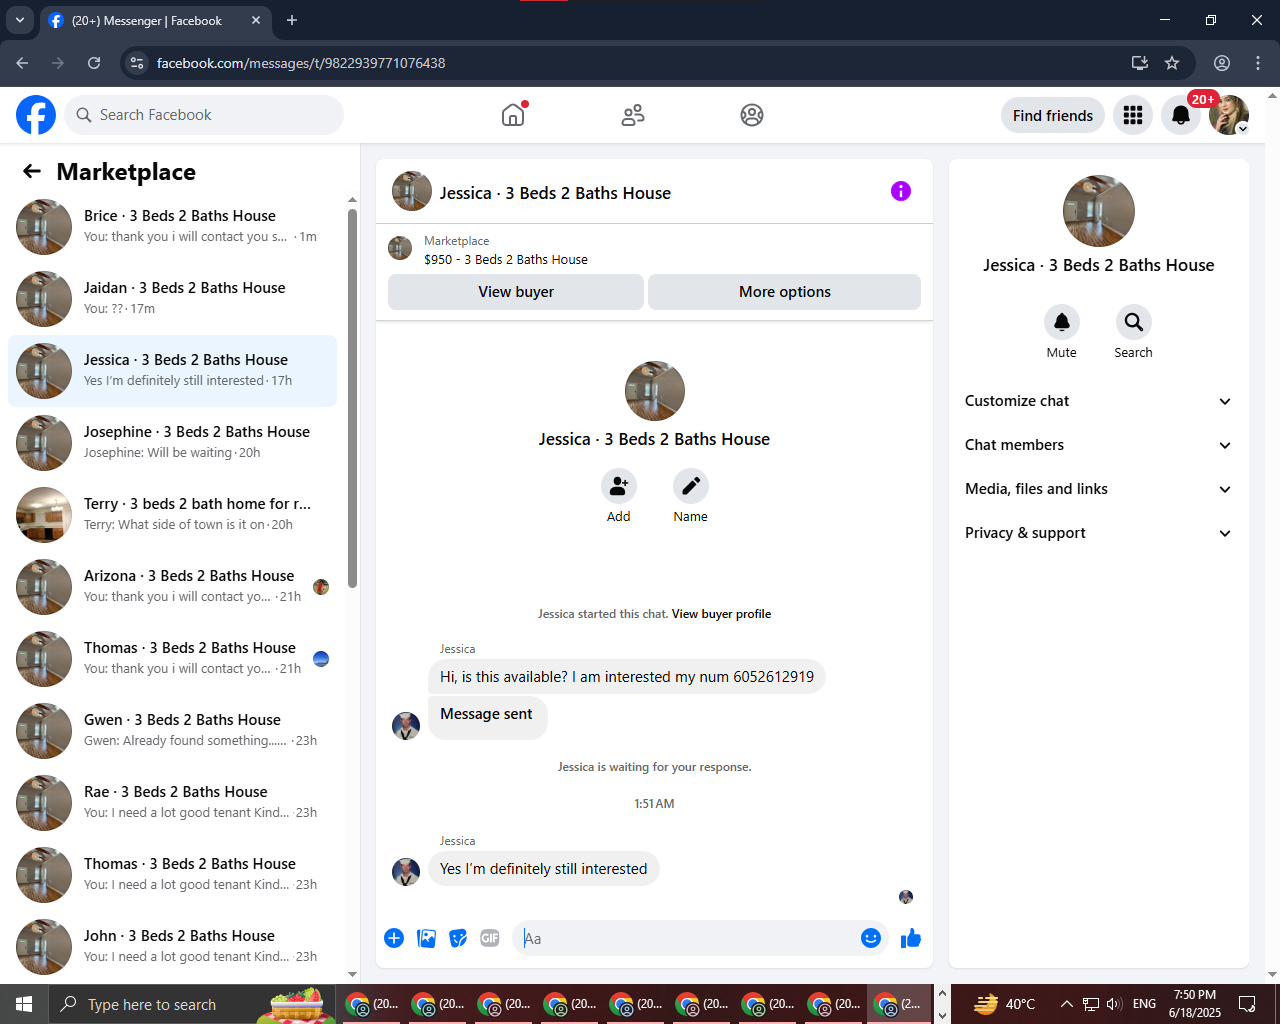This screenshot has width=1280, height=1024.
Task: Click the Name edit pencil icon
Action: click(691, 486)
